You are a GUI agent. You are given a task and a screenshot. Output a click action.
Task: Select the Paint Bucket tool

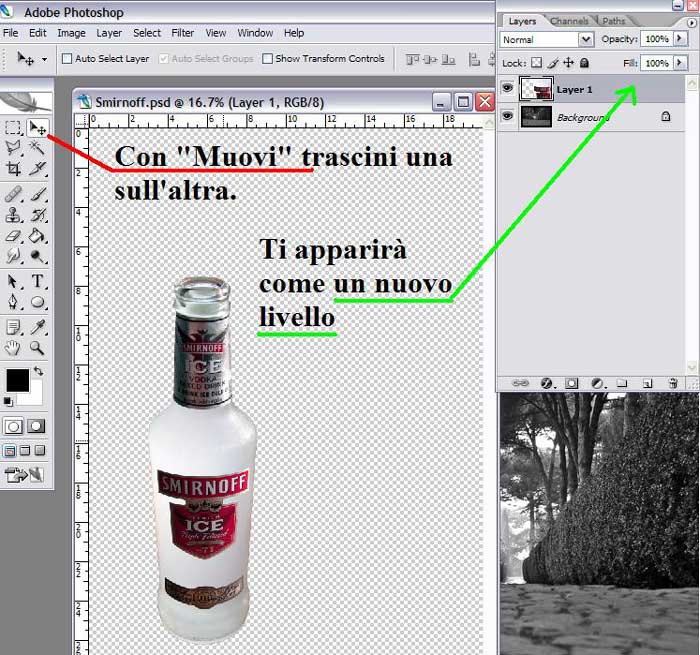38,235
